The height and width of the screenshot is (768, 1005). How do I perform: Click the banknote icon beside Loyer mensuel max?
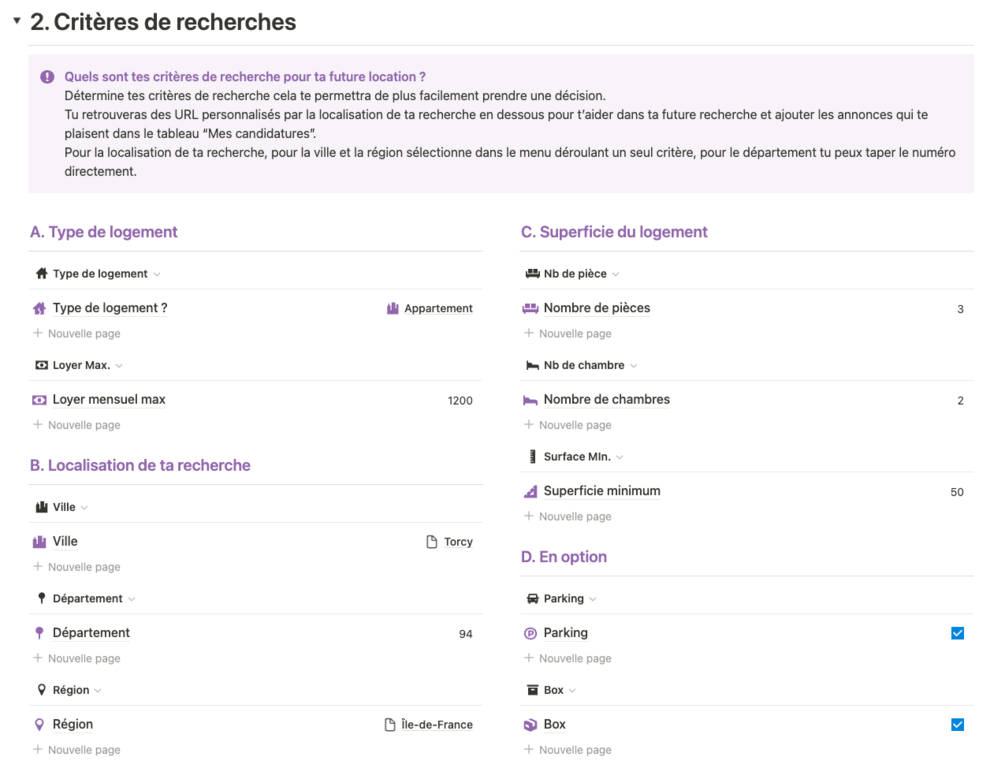40,400
